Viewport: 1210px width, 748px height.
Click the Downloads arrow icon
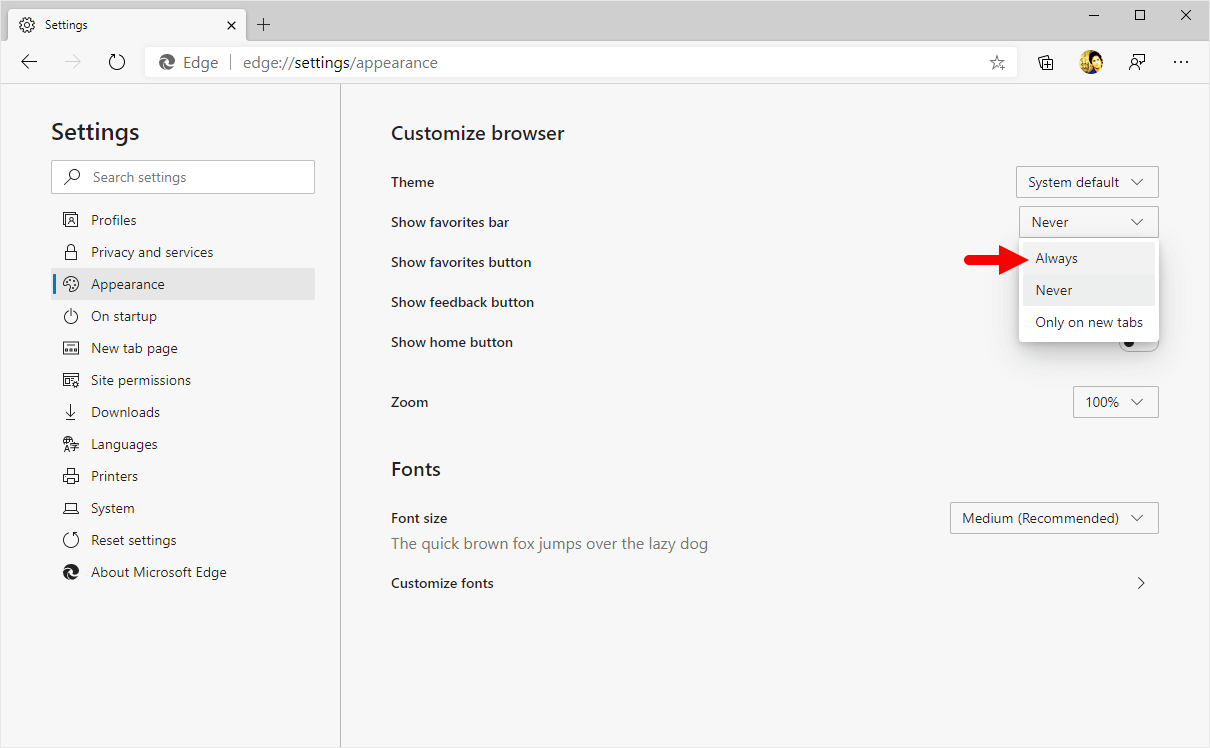[70, 412]
